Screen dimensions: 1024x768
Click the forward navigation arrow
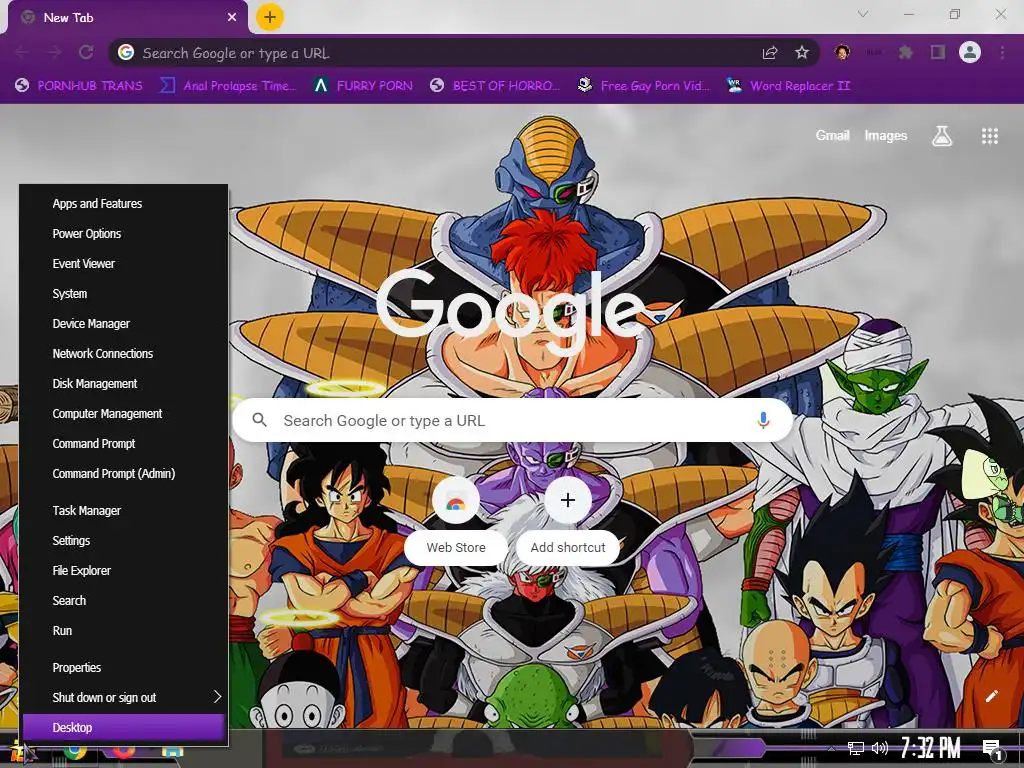[x=54, y=52]
